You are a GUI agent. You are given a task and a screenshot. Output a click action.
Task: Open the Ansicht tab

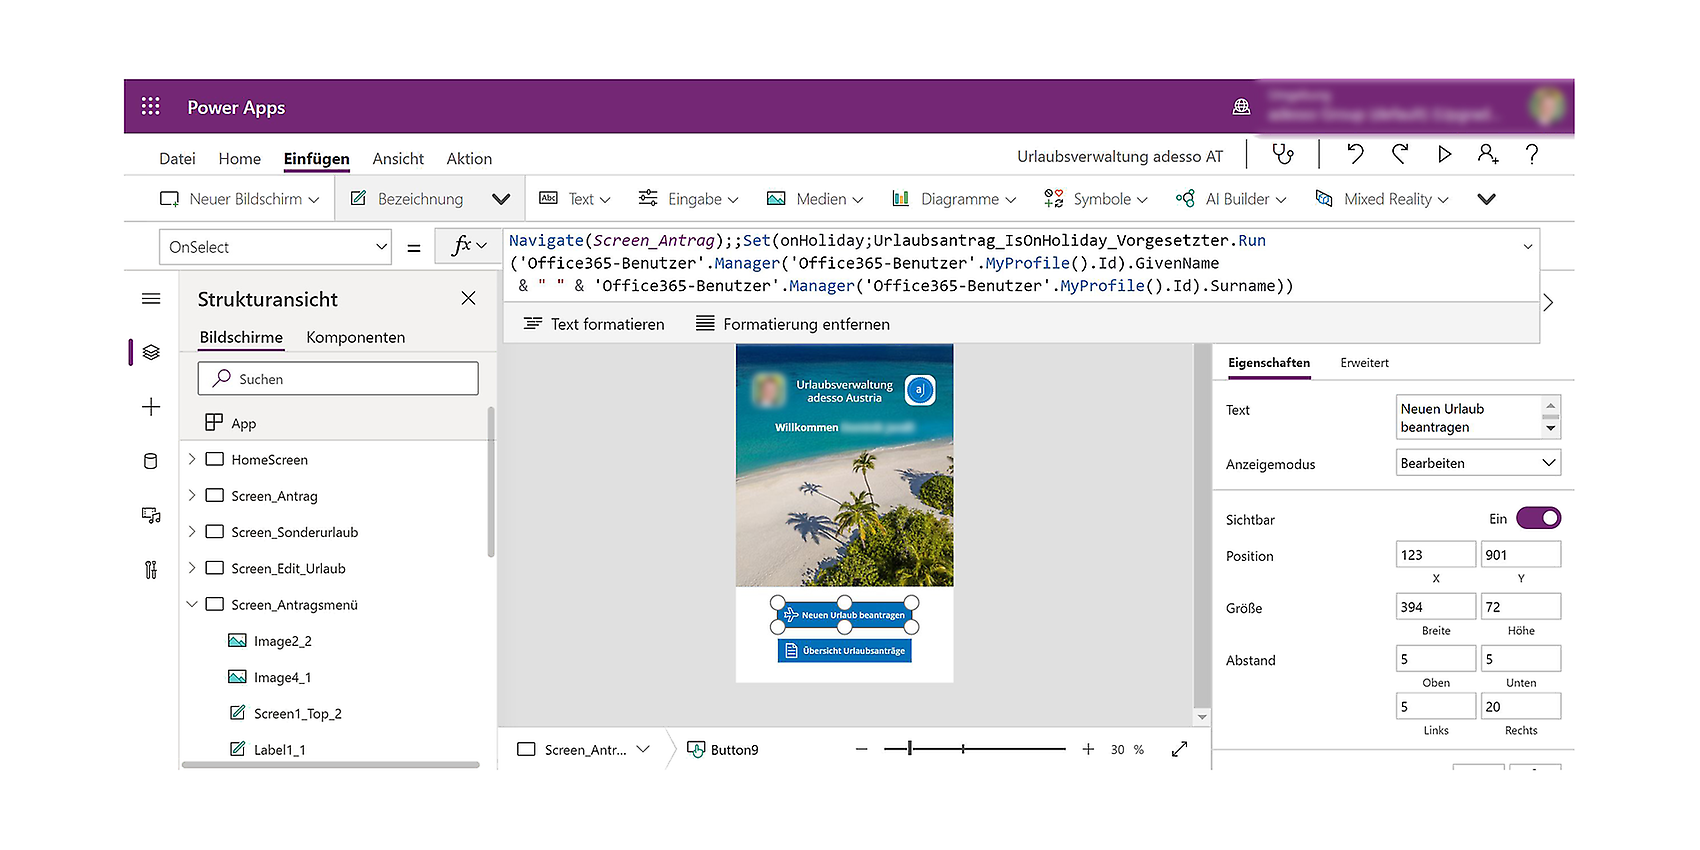point(398,159)
